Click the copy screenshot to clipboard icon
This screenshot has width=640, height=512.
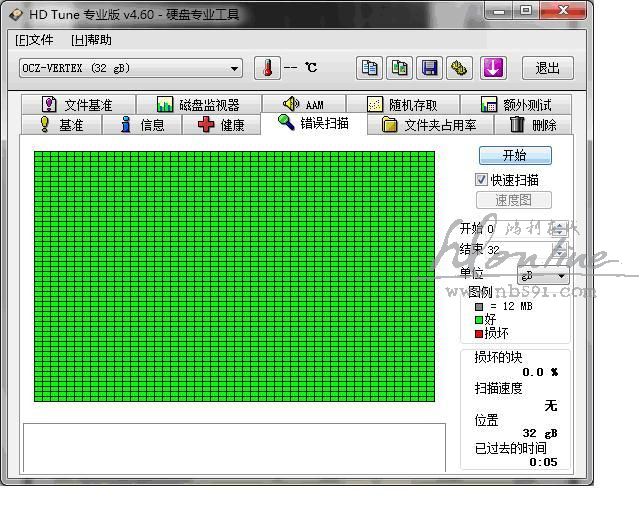coord(399,68)
